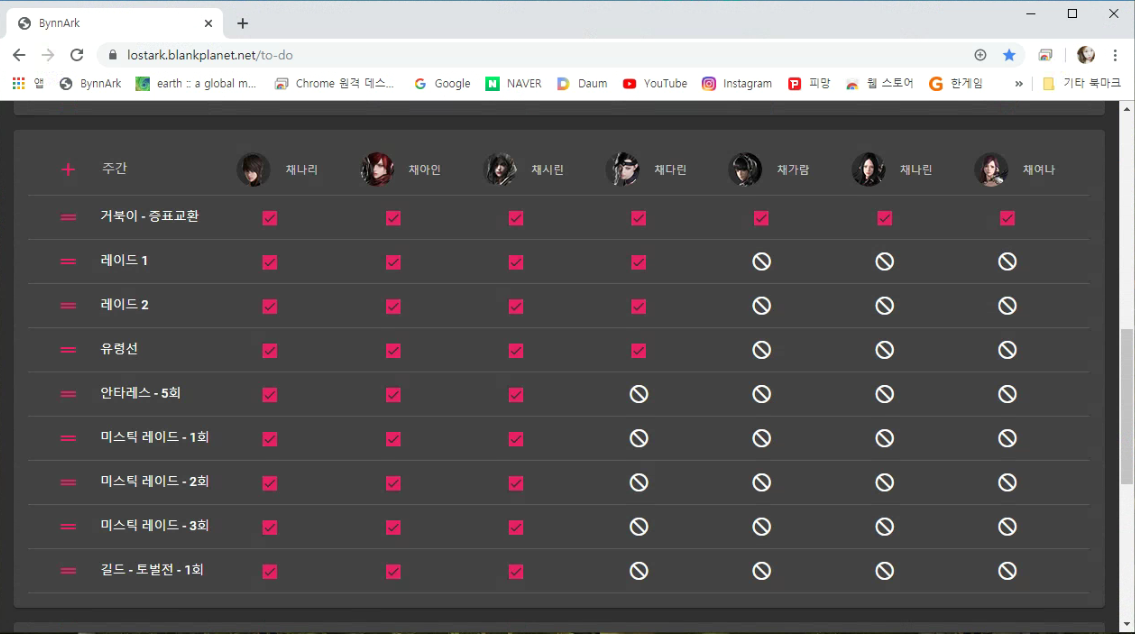The height and width of the screenshot is (634, 1135).
Task: Add a new weekly task with plus icon
Action: (68, 169)
